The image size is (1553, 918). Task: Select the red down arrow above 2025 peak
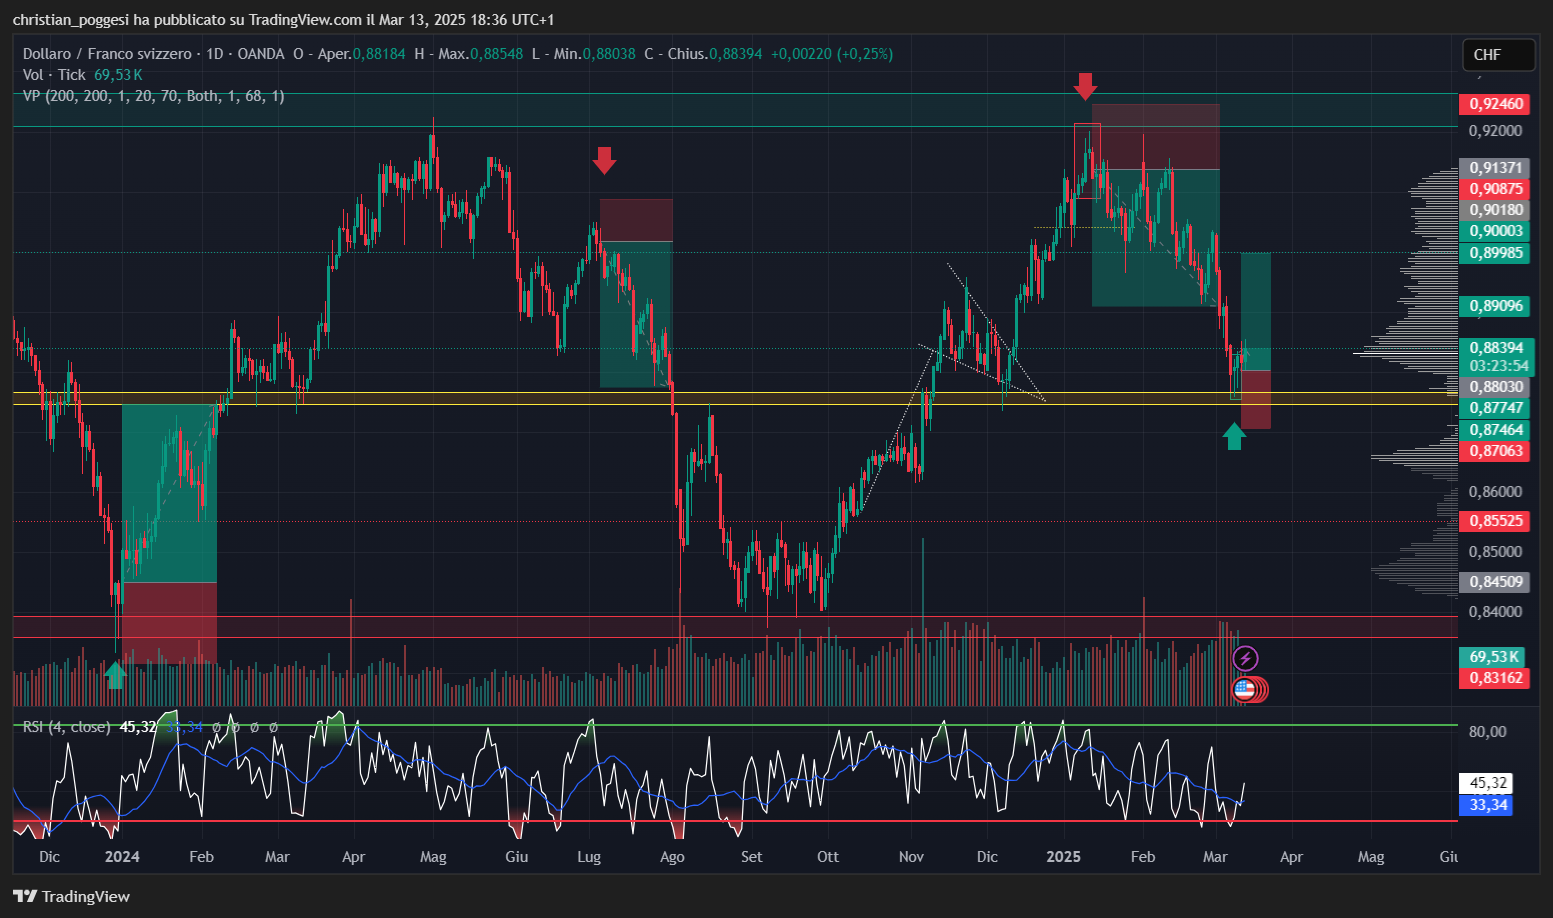1085,86
